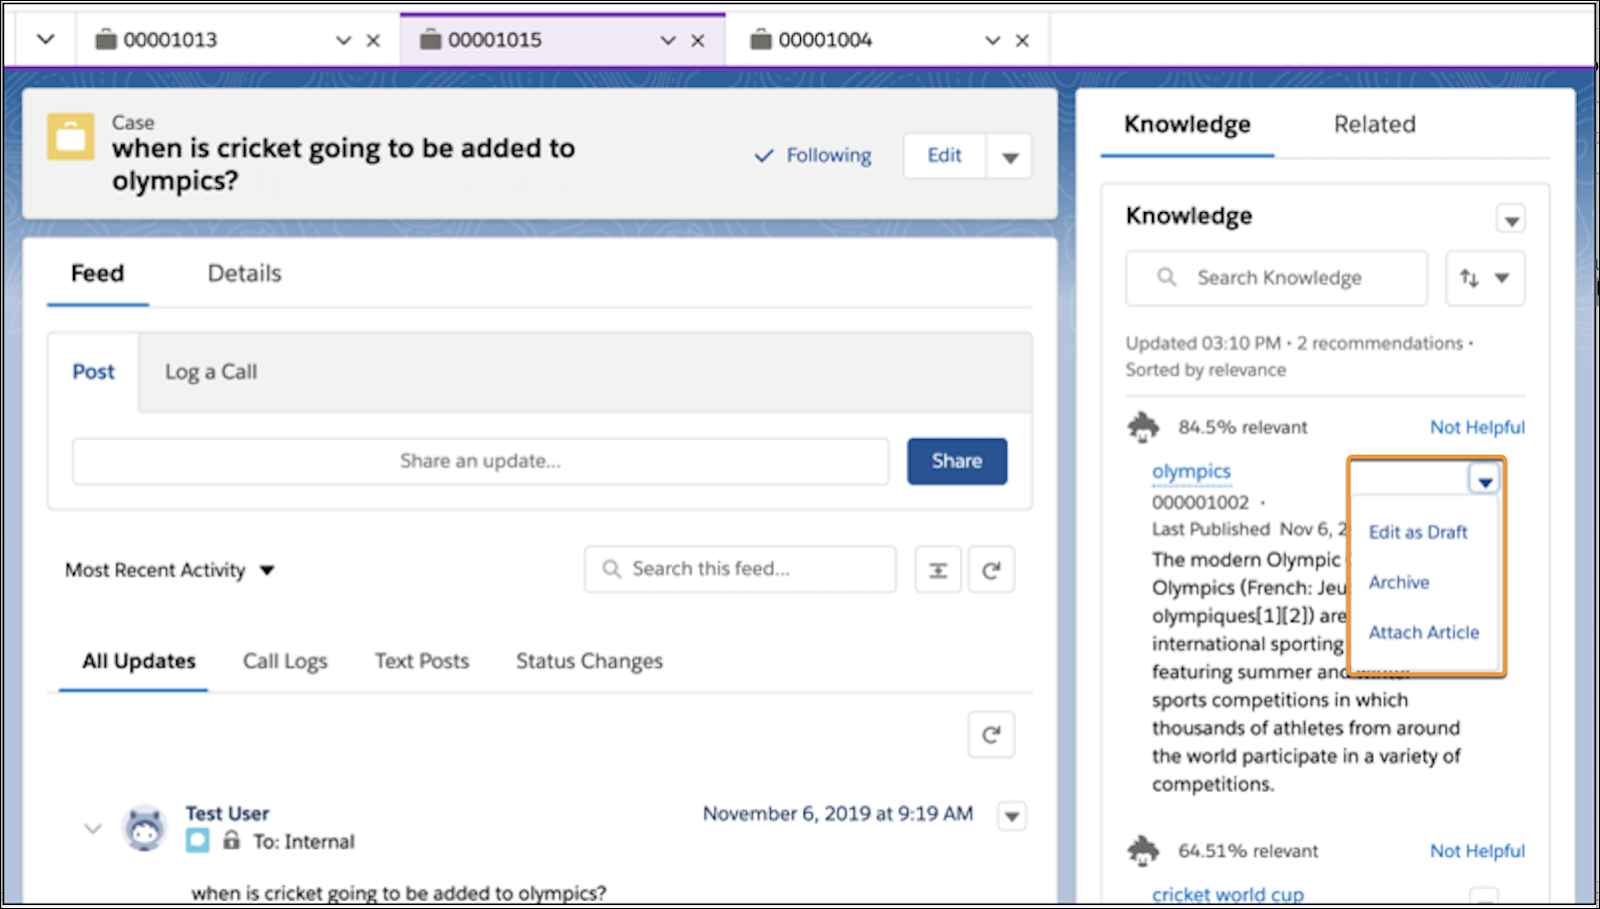Switch to the Details tab
1600x909 pixels.
(244, 273)
